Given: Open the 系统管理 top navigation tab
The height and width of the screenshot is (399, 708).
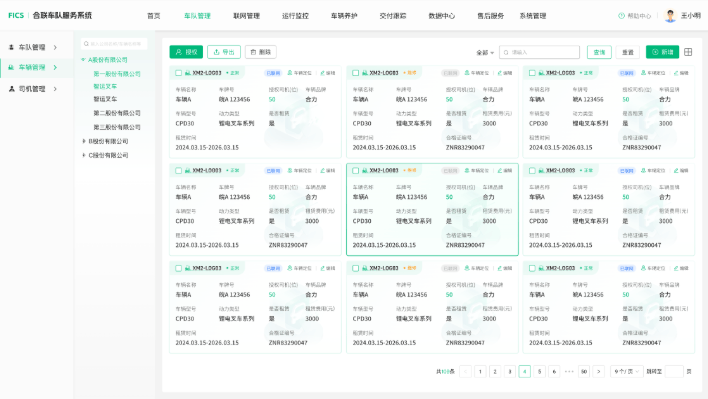Looking at the screenshot, I should pyautogui.click(x=533, y=16).
